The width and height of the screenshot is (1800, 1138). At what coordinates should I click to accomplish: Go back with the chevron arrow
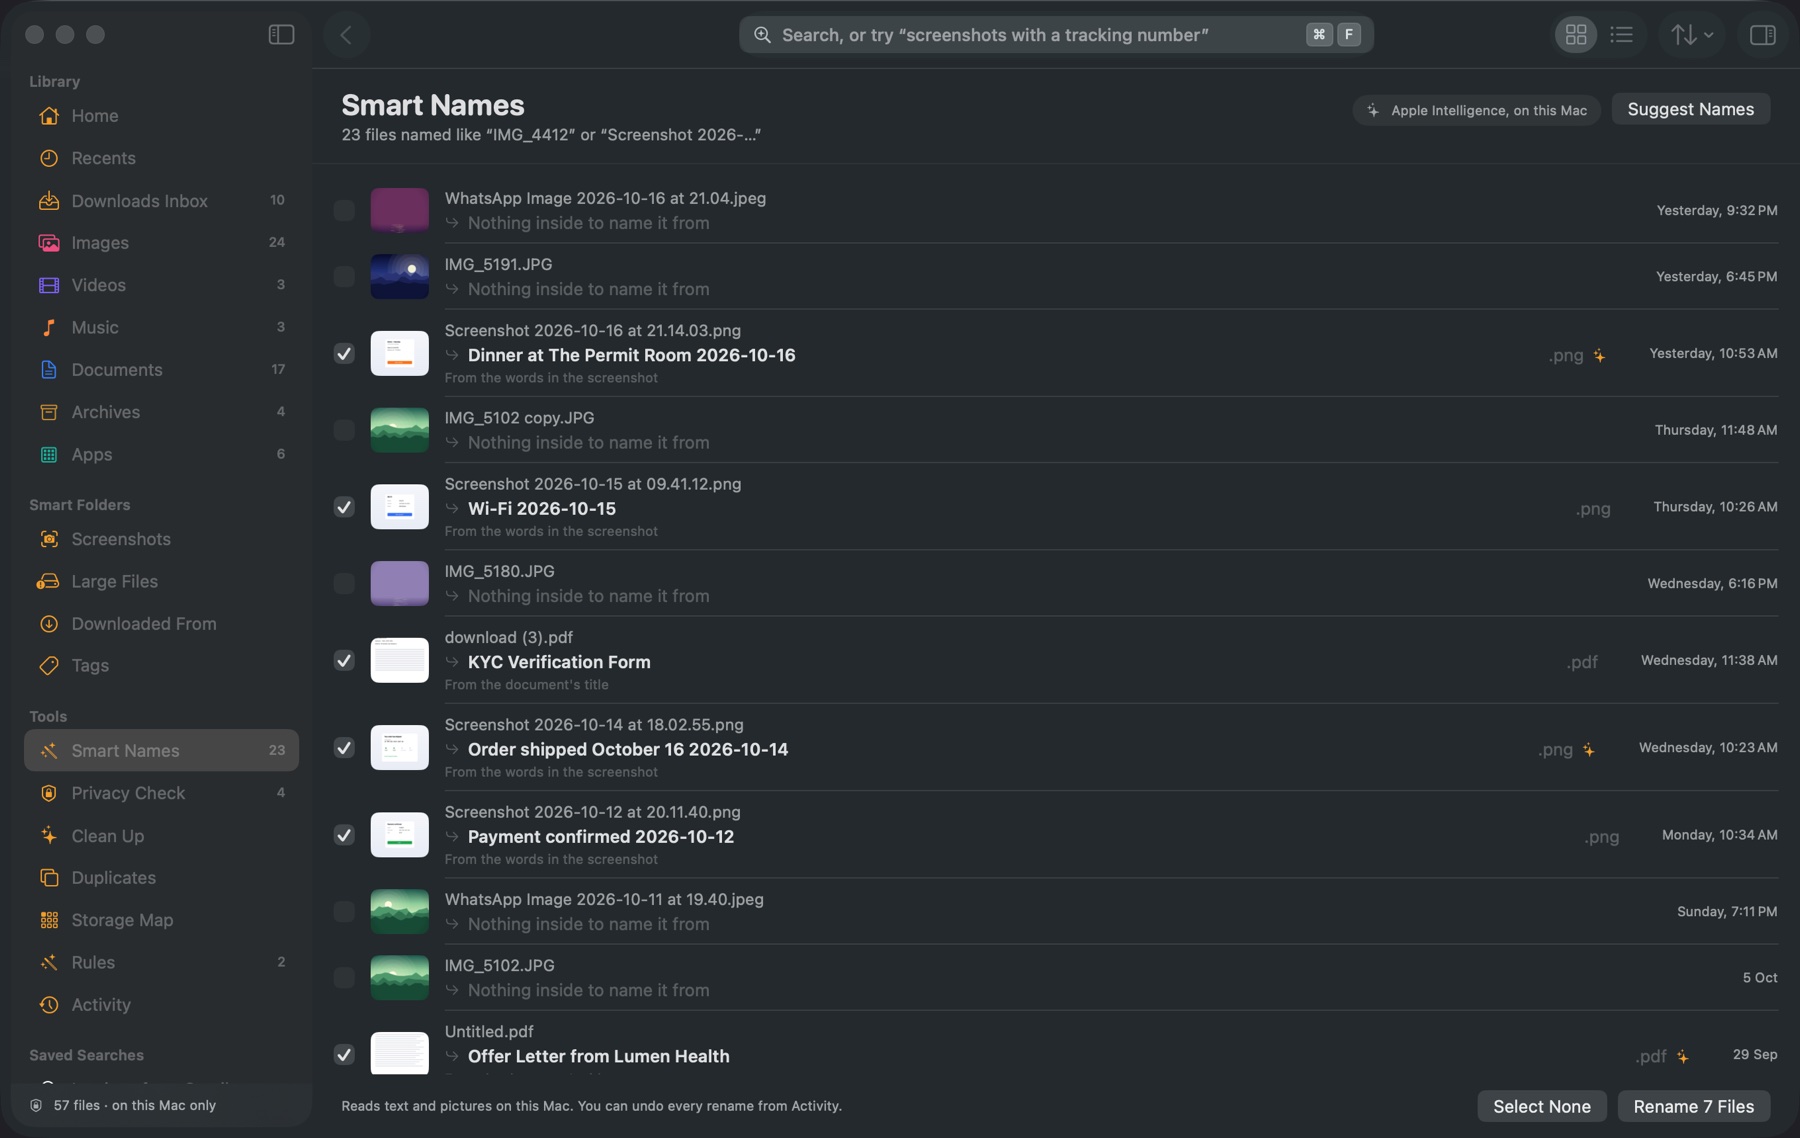(x=346, y=35)
